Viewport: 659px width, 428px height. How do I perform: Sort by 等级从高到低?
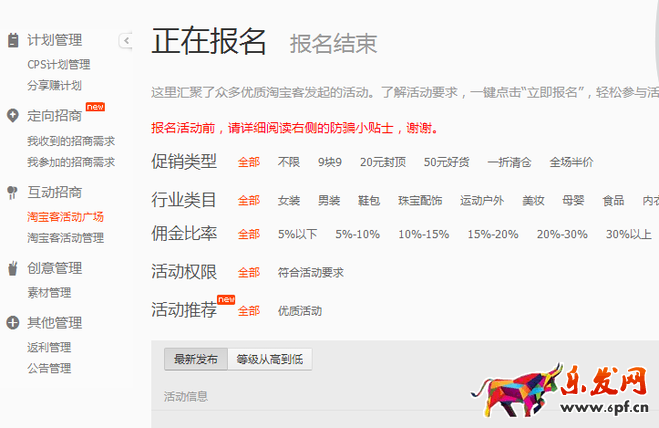pos(269,359)
